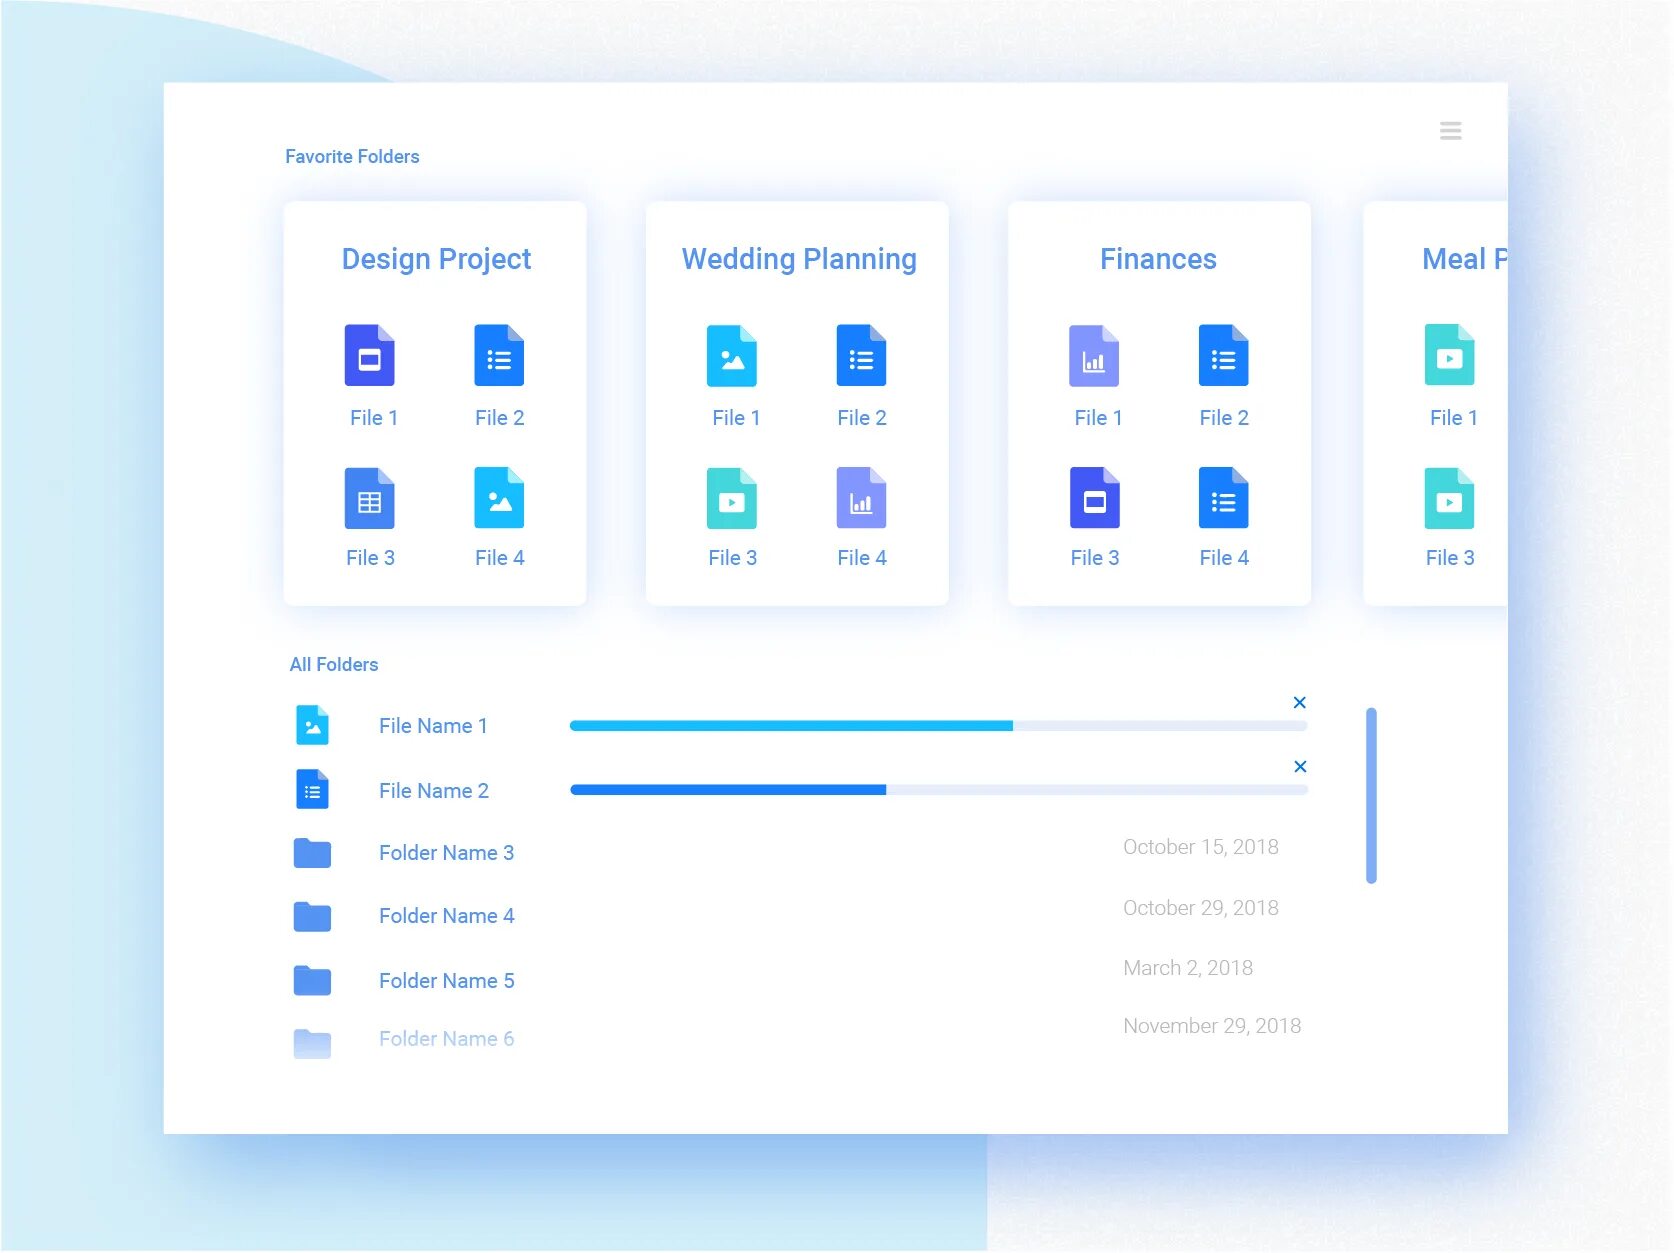The height and width of the screenshot is (1253, 1674).
Task: Click the File Name 1 progress bar
Action: 939,726
